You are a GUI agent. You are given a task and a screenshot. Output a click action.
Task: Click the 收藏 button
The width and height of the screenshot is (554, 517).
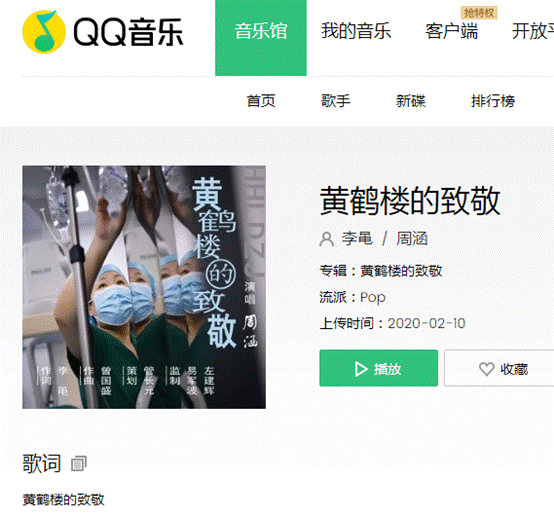coord(499,368)
